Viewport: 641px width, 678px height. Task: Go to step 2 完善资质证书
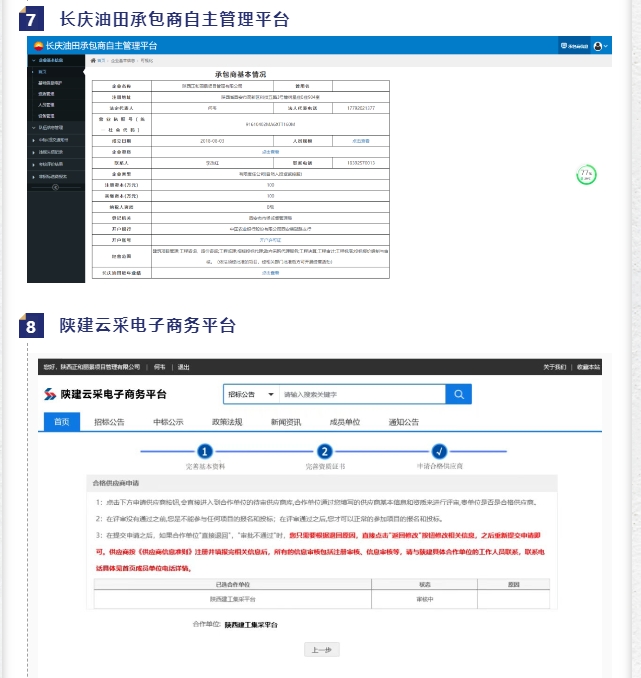[x=324, y=451]
